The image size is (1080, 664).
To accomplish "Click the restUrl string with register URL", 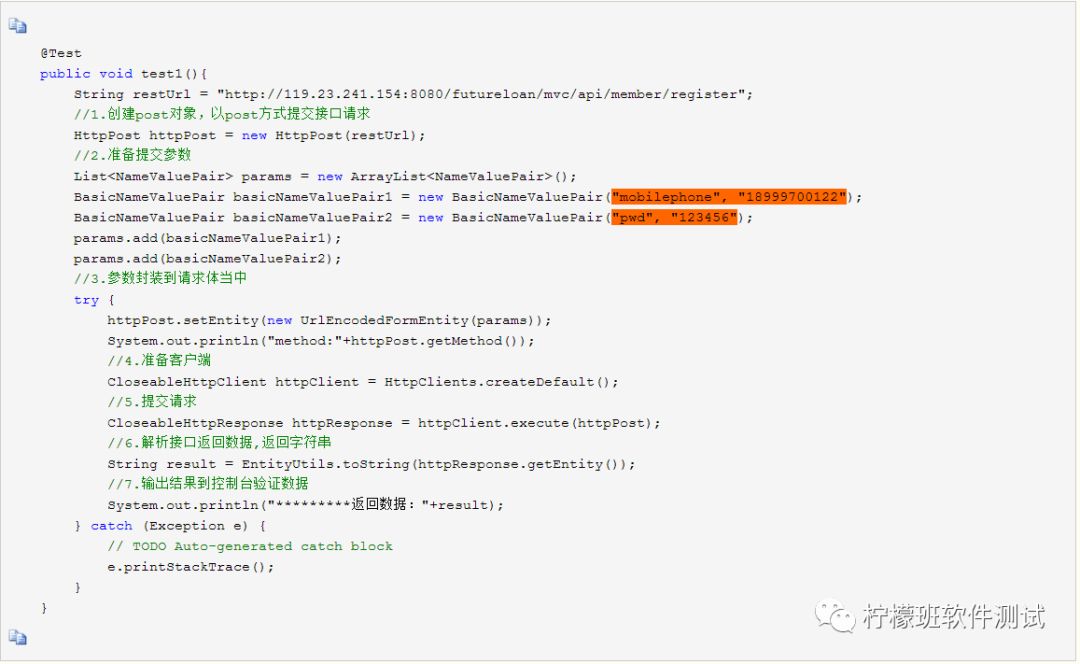I will [x=481, y=94].
